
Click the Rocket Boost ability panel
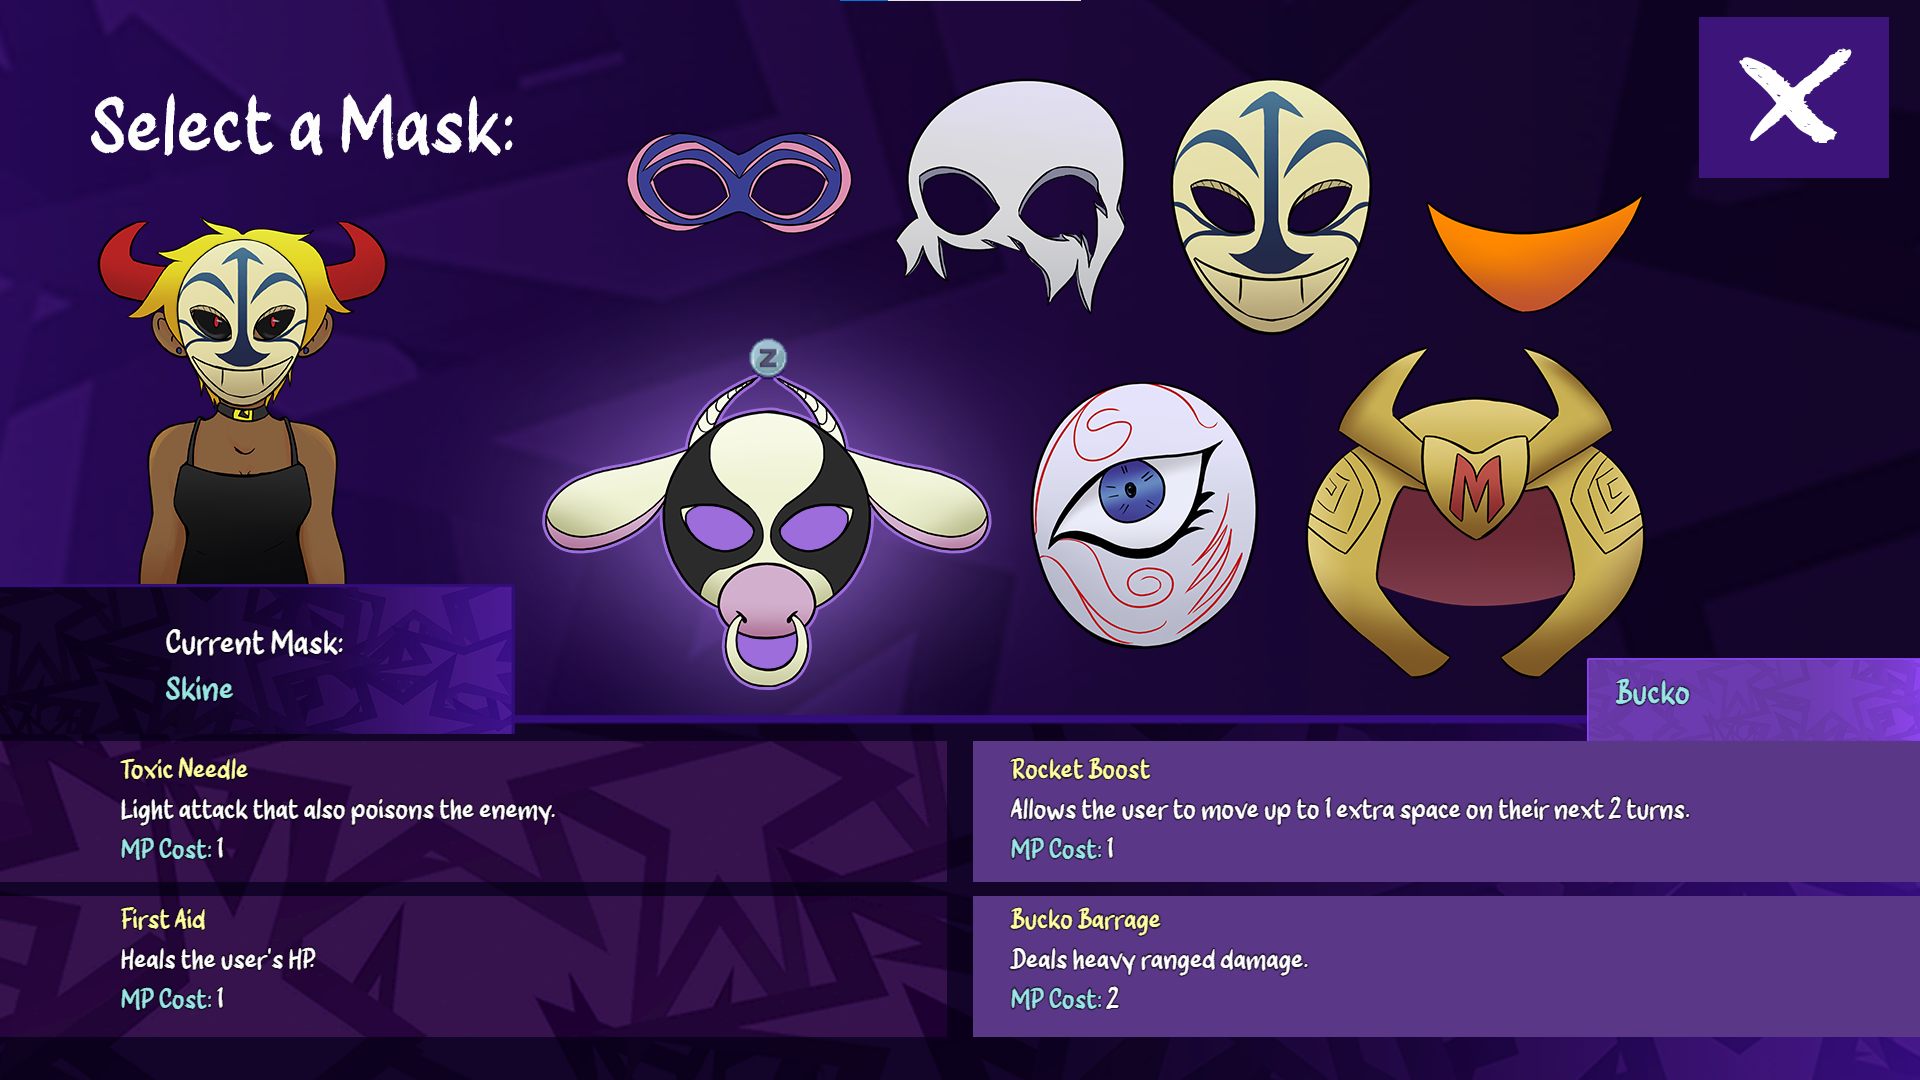coord(1446,811)
